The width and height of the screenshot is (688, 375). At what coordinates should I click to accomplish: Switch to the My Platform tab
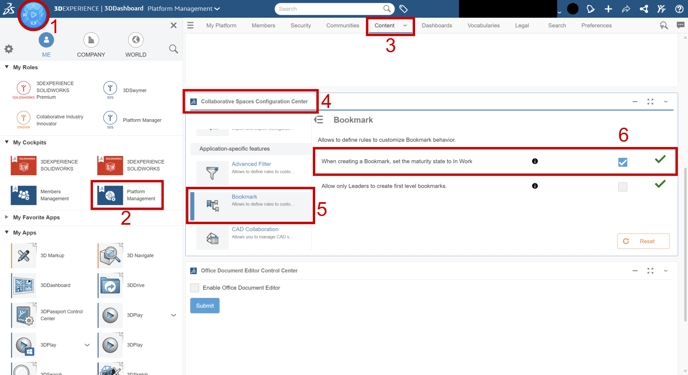[221, 25]
